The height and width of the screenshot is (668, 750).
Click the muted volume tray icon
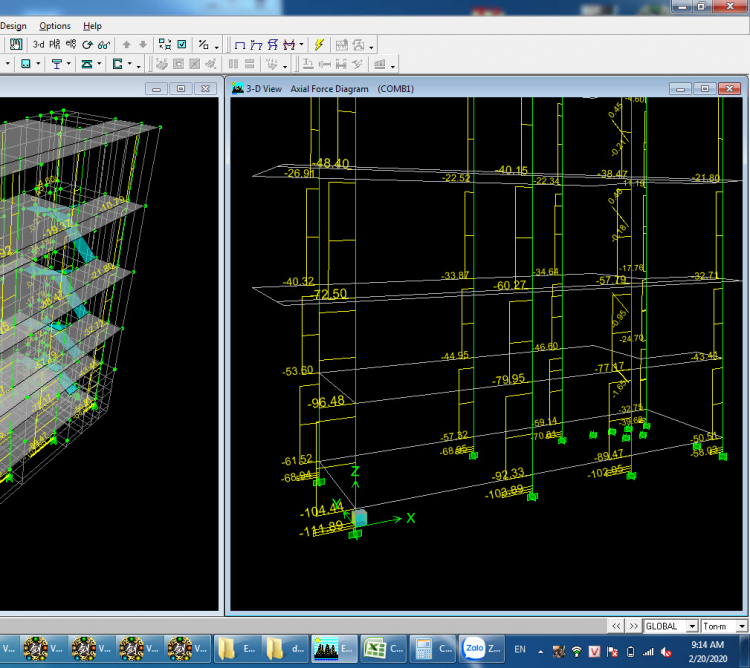click(x=666, y=651)
